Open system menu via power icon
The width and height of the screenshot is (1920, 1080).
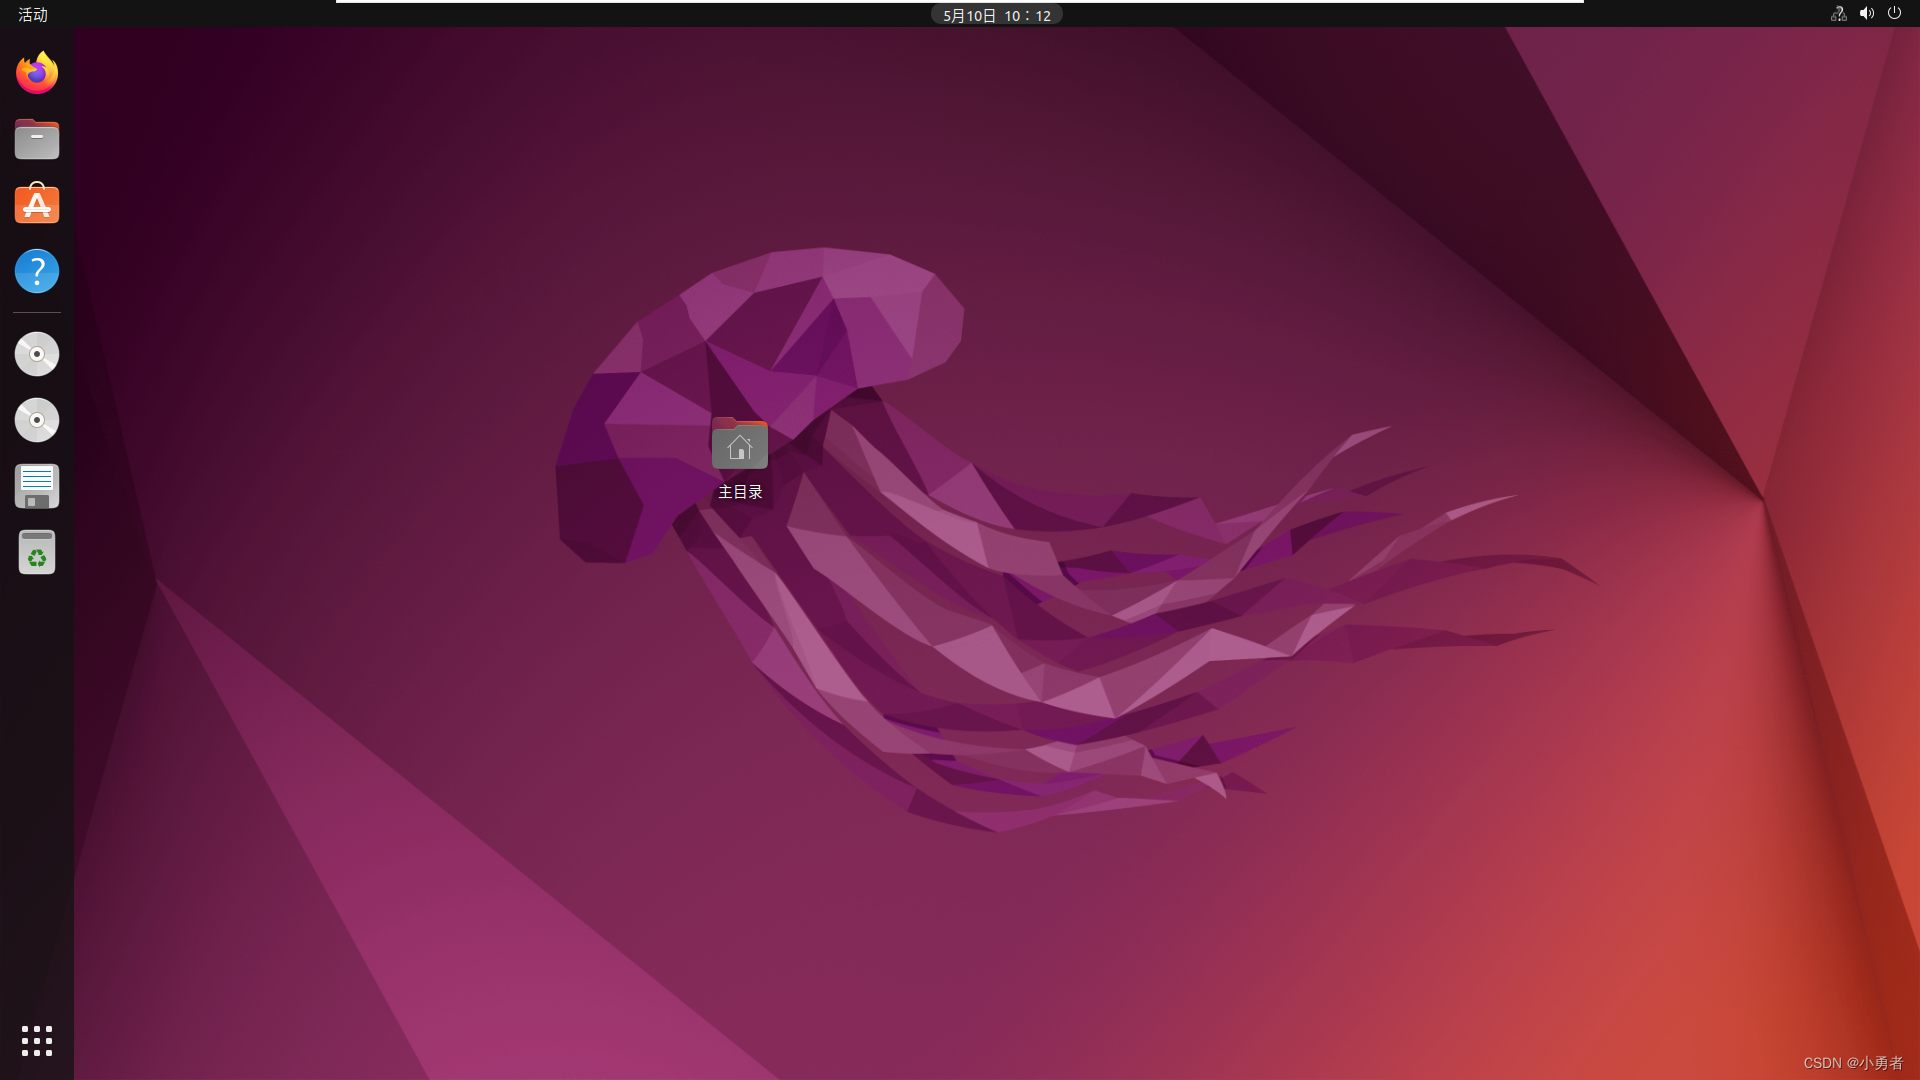(x=1894, y=14)
